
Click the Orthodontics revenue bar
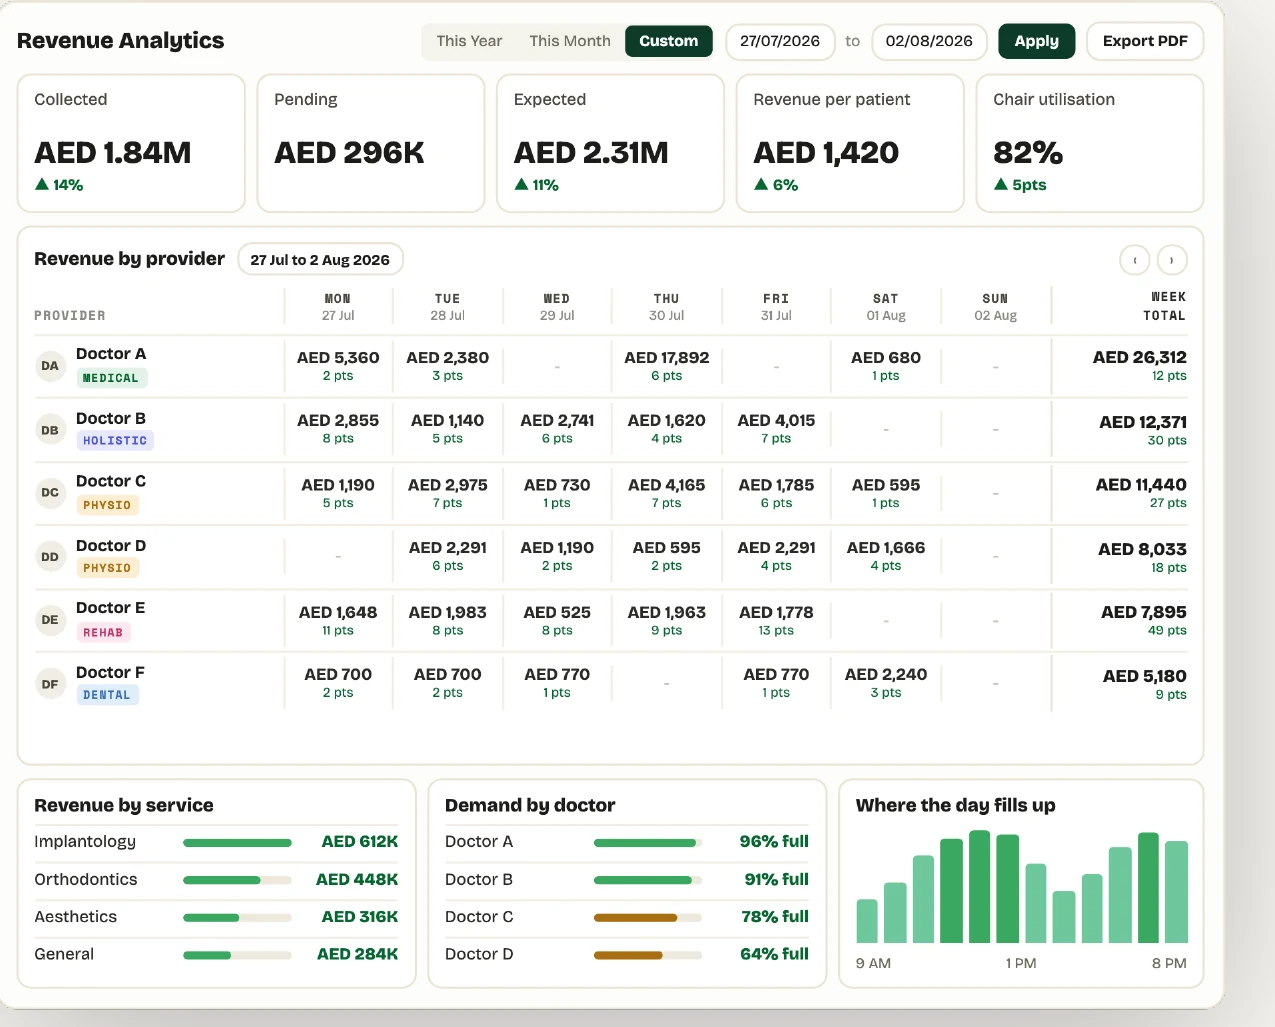(237, 880)
